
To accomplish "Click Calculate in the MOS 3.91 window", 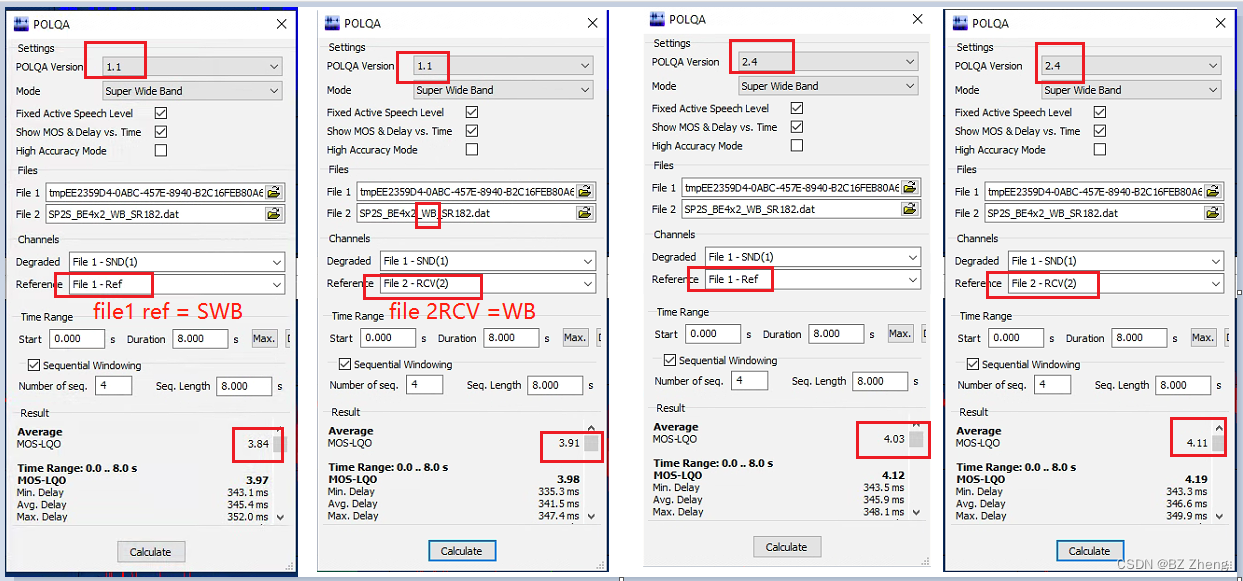I will pos(462,550).
